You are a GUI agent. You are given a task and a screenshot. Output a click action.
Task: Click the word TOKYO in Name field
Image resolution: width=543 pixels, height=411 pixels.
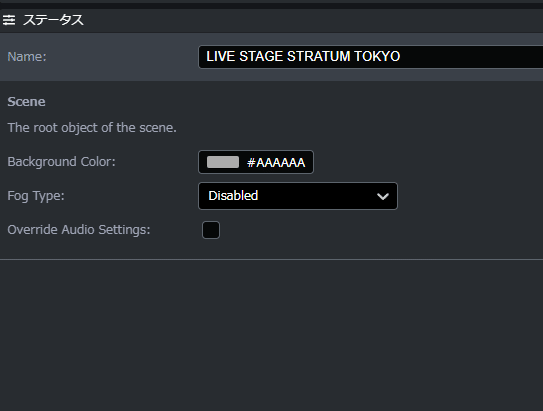click(x=377, y=56)
